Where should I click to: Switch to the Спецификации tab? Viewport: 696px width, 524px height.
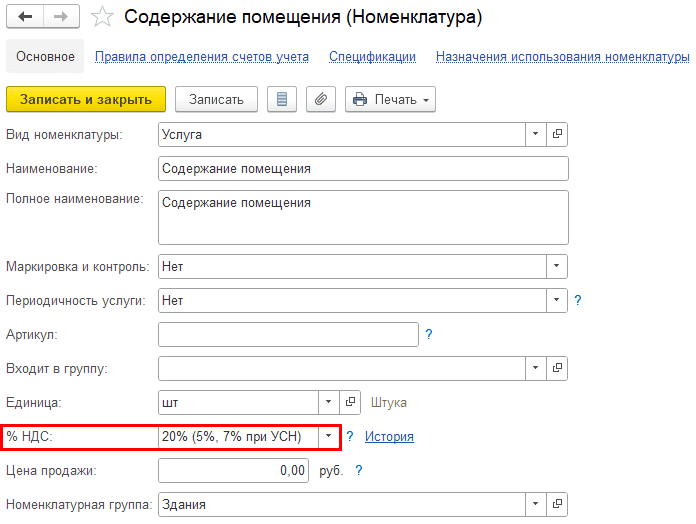click(x=372, y=57)
